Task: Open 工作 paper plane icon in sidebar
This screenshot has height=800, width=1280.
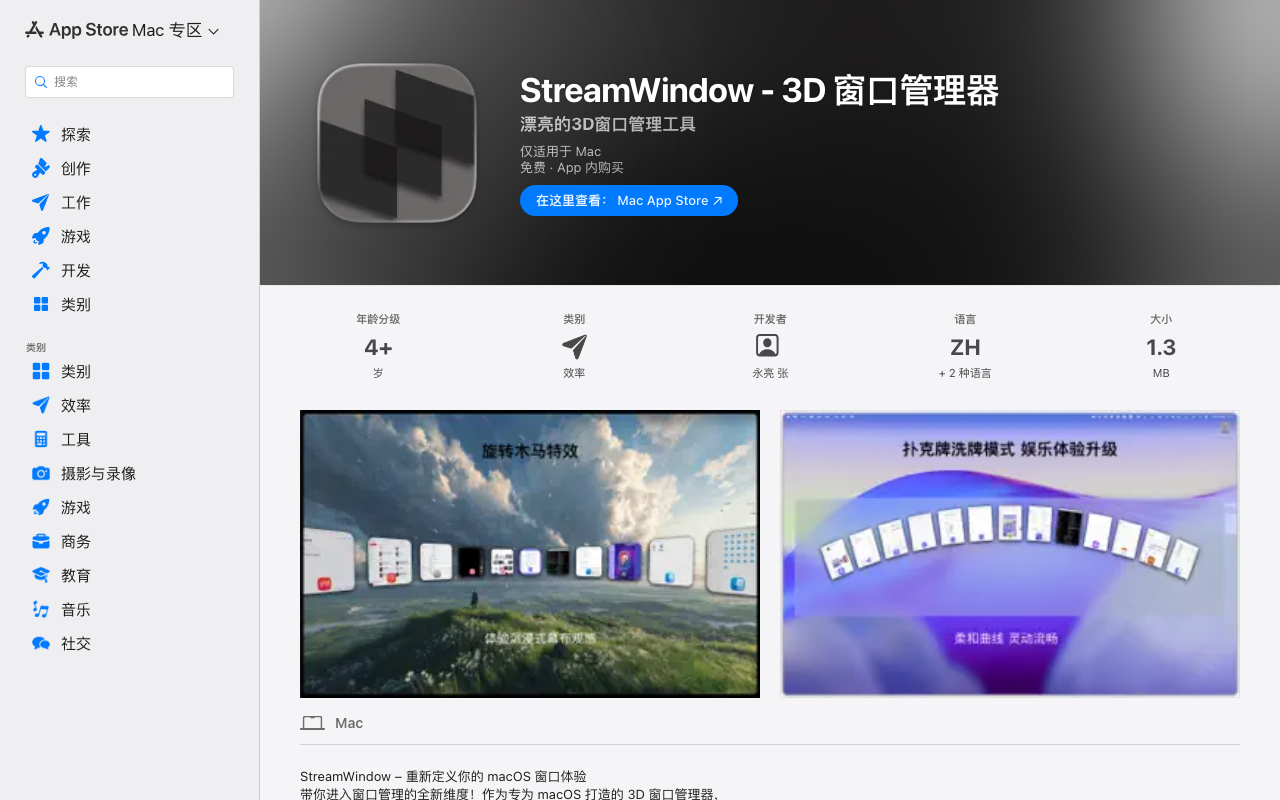Action: tap(41, 202)
